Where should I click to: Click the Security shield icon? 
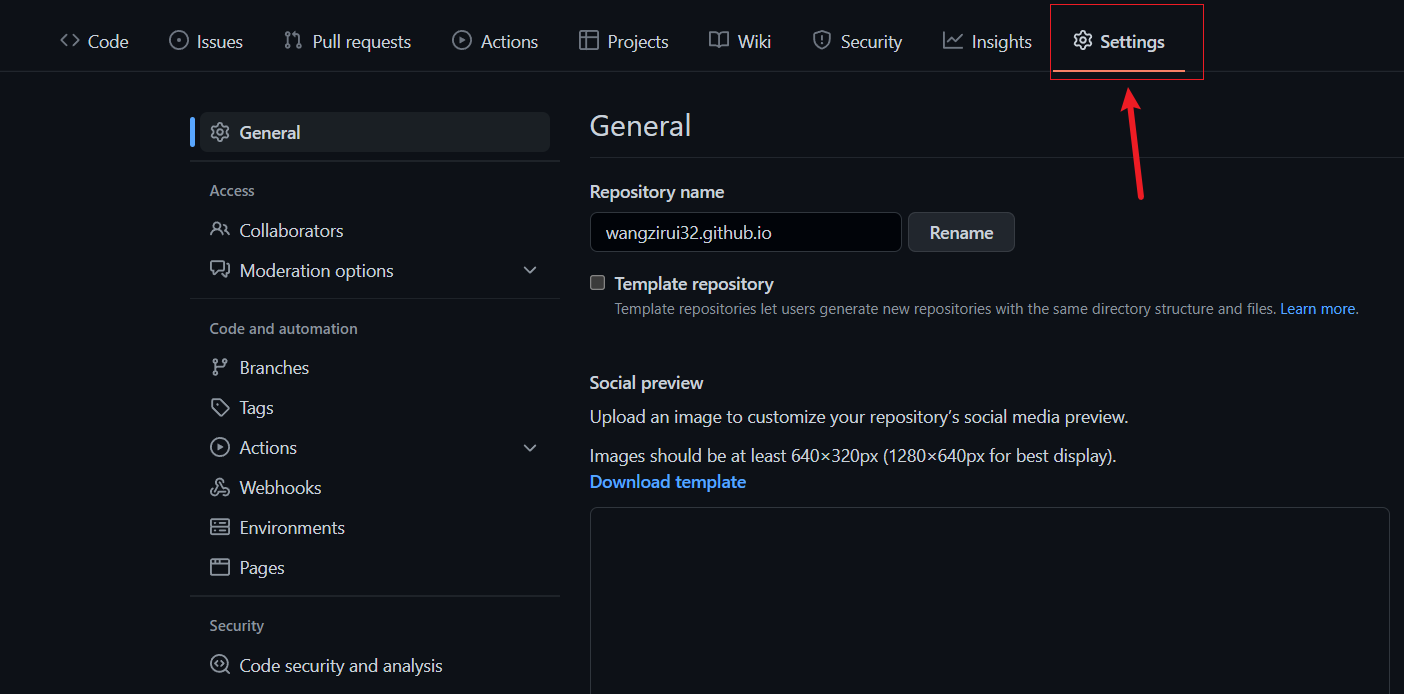(822, 41)
